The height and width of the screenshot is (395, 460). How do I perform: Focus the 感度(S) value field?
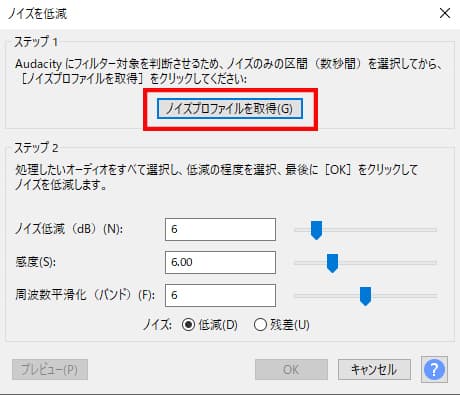220,262
